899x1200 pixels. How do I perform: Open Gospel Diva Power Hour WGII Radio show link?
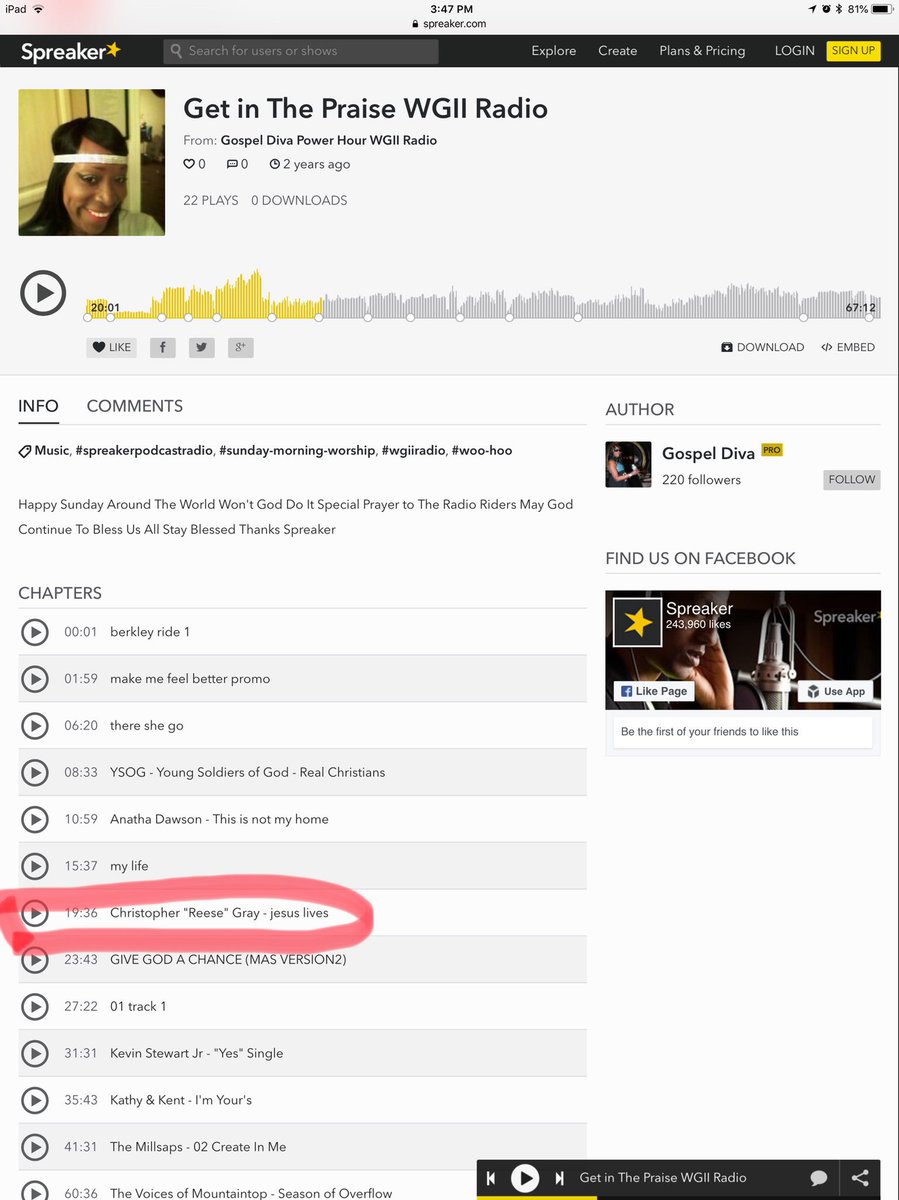coord(328,140)
